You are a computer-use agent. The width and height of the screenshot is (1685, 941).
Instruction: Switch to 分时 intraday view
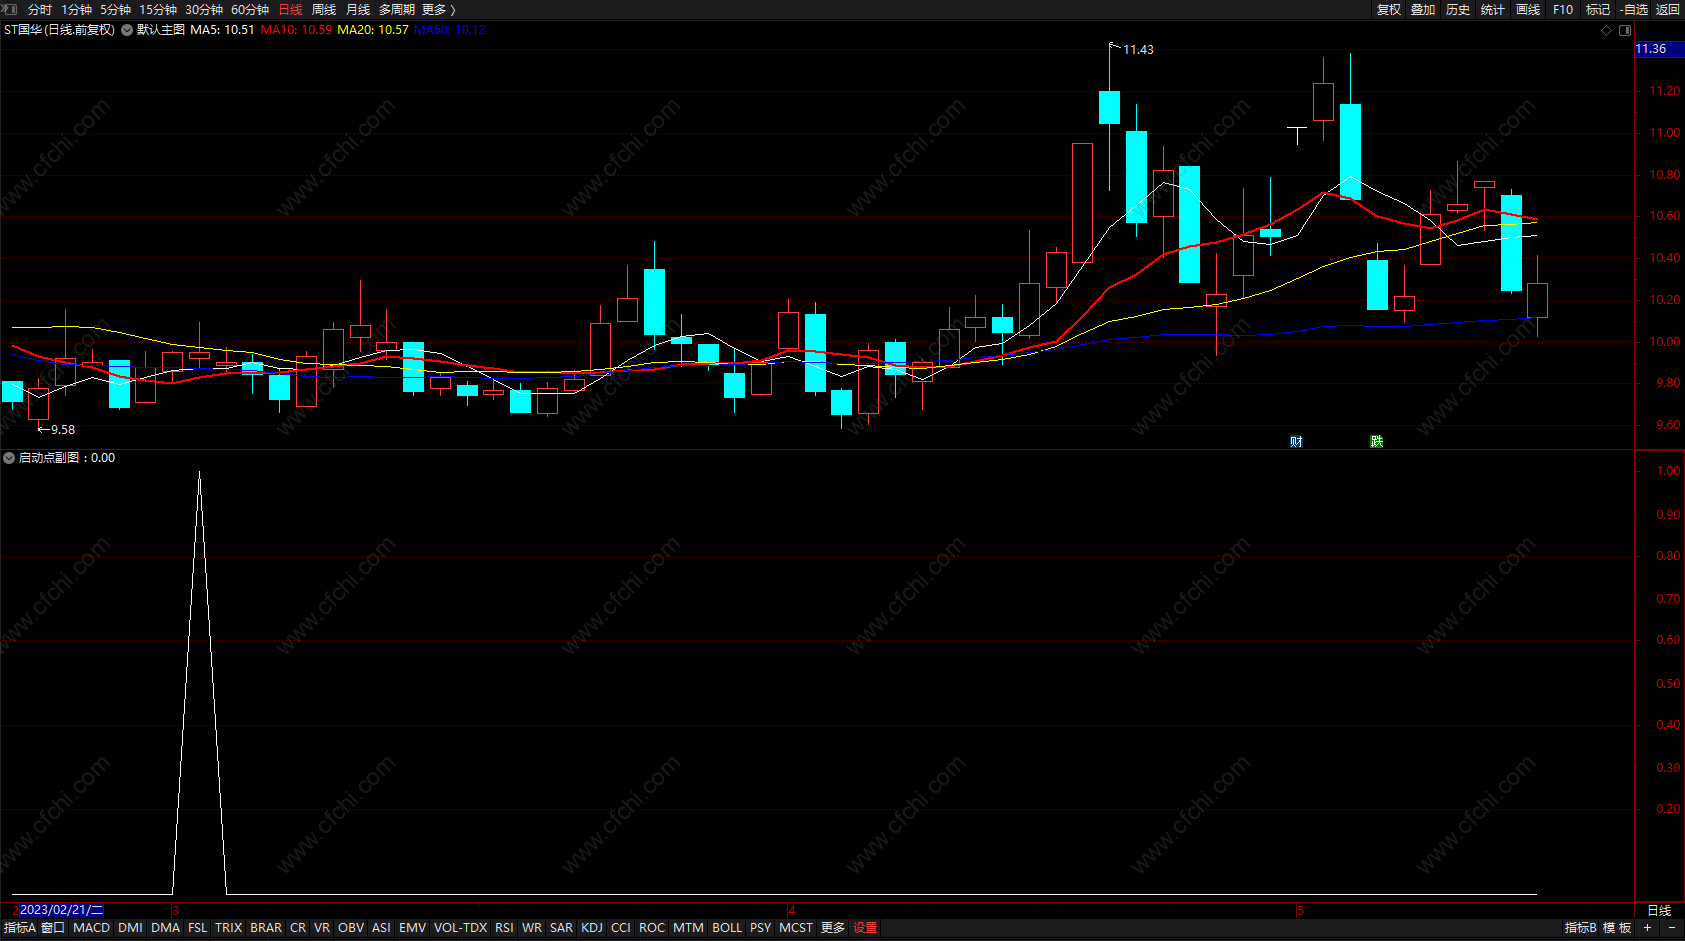point(40,9)
